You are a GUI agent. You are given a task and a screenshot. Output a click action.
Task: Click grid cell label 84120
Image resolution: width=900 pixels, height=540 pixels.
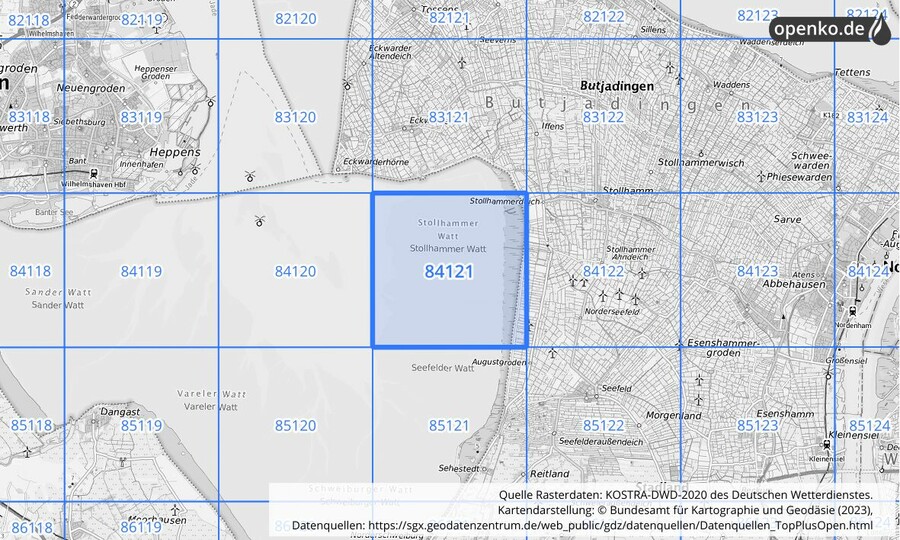tap(295, 271)
